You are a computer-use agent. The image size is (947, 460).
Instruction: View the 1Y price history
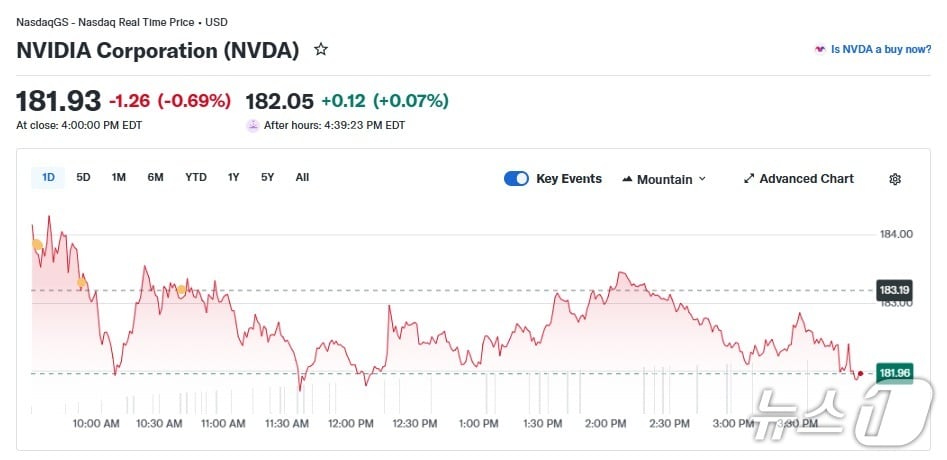click(x=234, y=178)
